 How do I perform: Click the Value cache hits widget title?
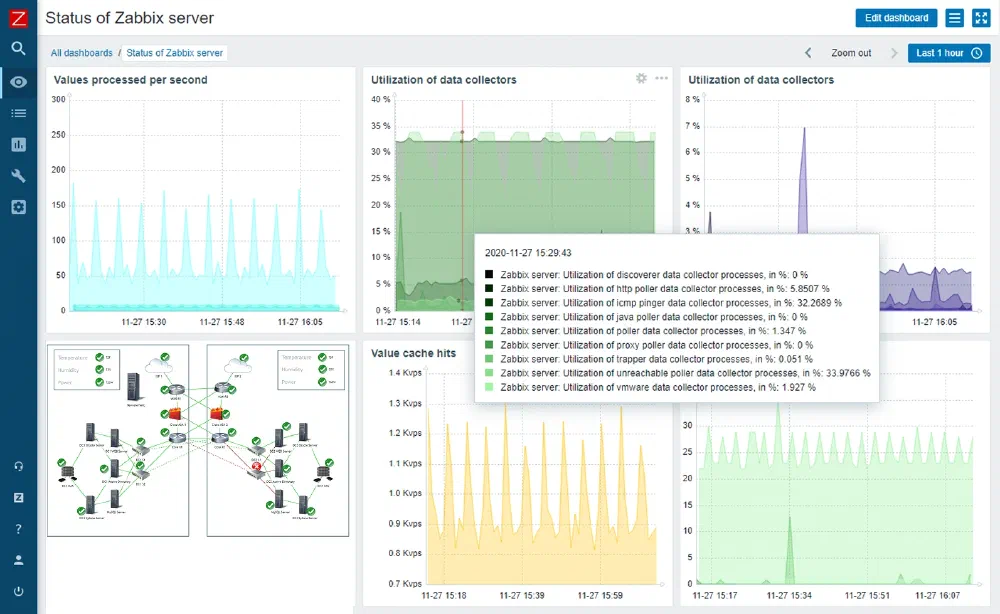click(x=413, y=353)
